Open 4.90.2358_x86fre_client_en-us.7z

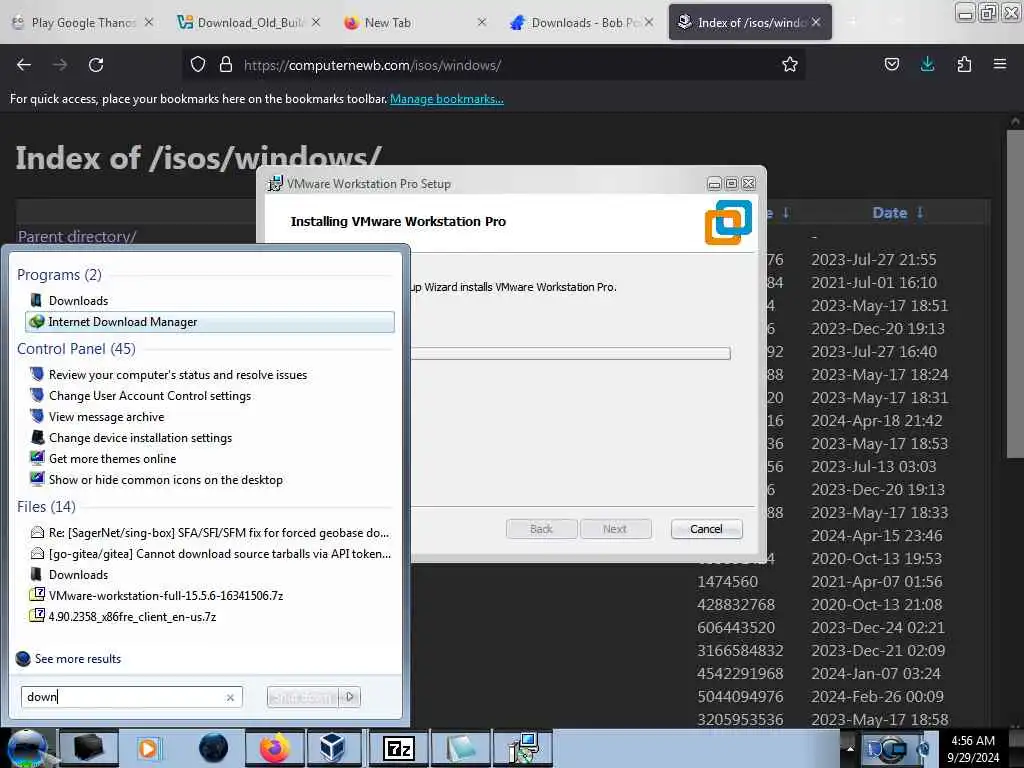pos(132,616)
